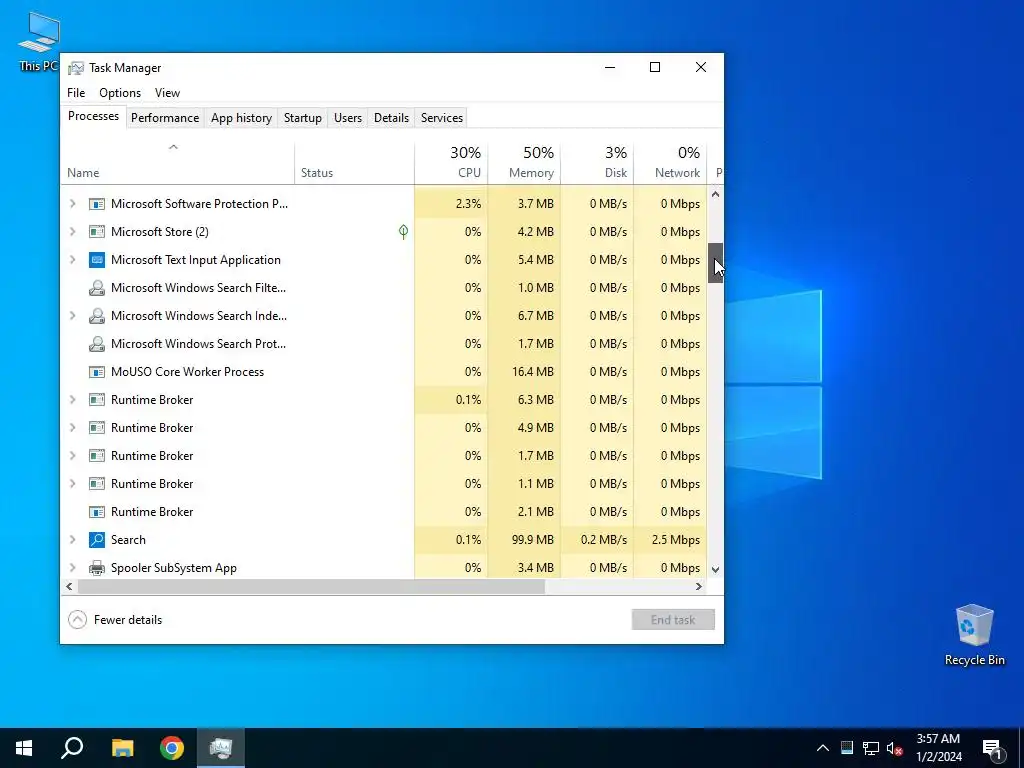
Task: Click the horizontal scrollbar left arrow
Action: click(69, 586)
